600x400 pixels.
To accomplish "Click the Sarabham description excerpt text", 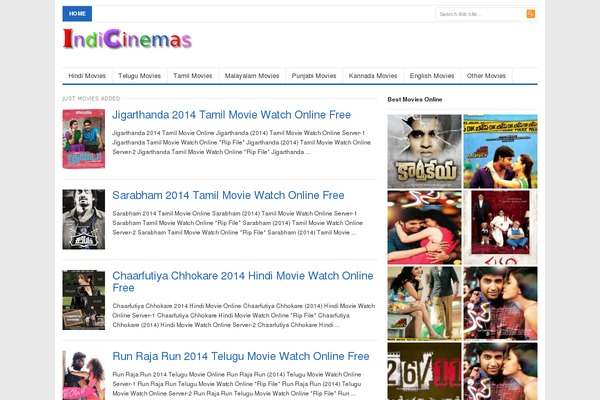I will click(238, 223).
